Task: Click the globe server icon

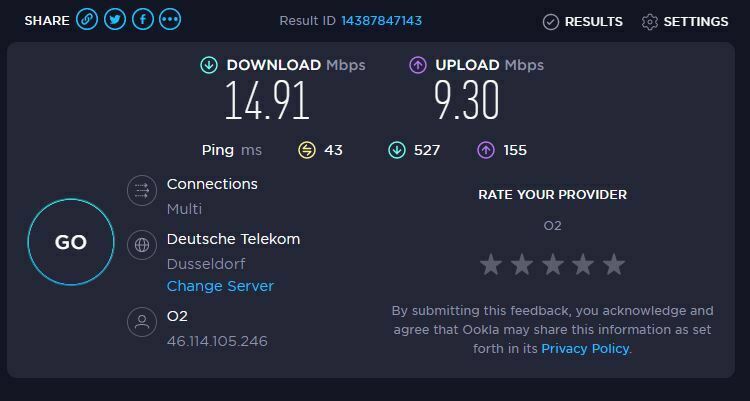Action: tap(142, 245)
